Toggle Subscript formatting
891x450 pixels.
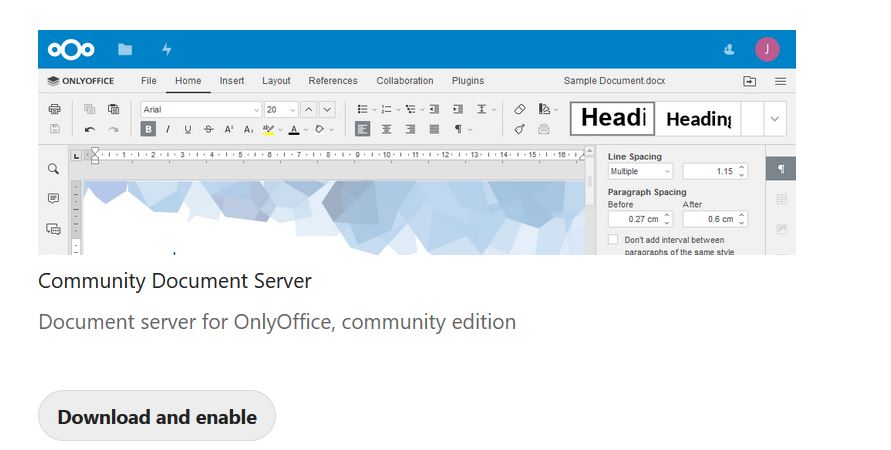248,130
